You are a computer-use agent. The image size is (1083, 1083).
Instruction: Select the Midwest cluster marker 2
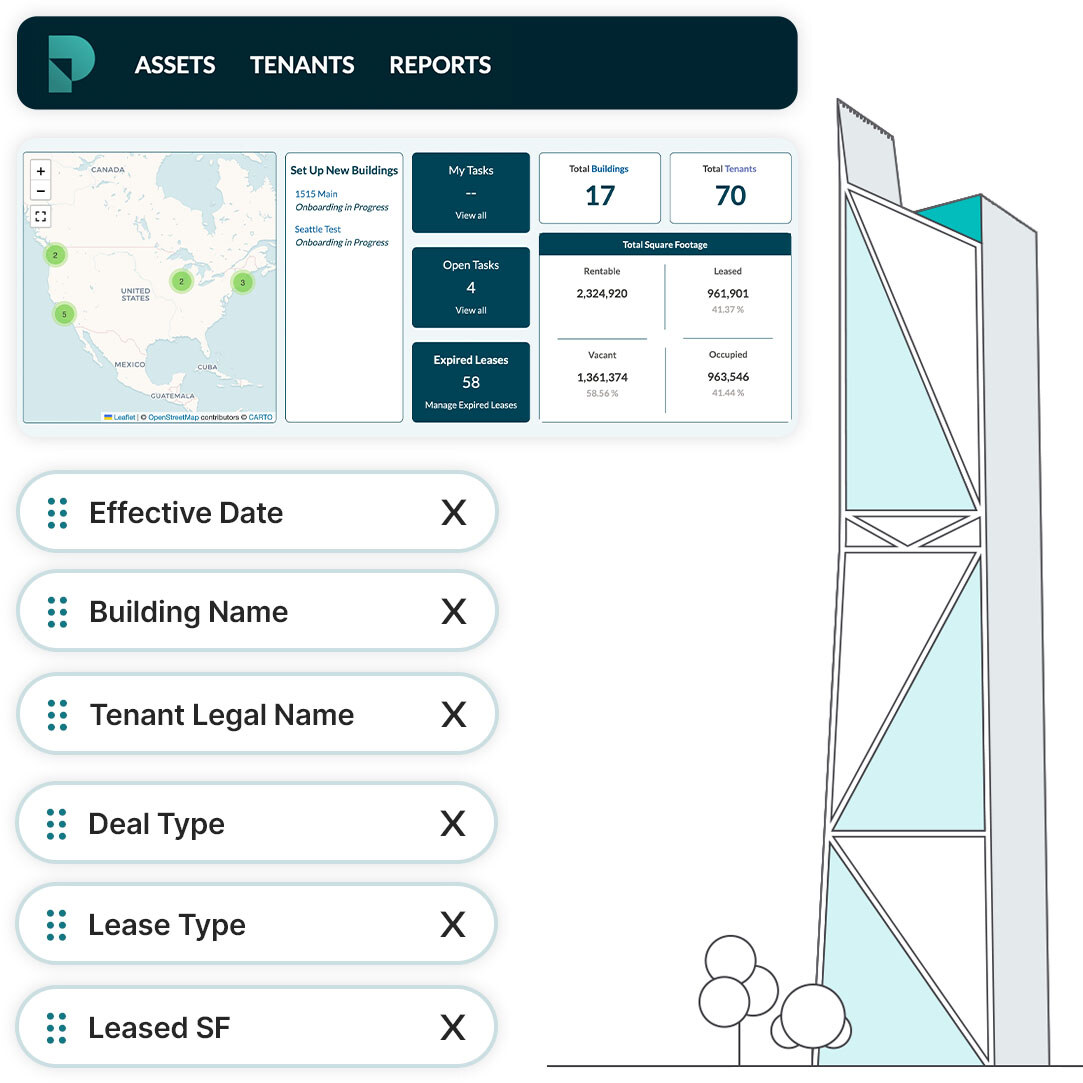(x=181, y=281)
